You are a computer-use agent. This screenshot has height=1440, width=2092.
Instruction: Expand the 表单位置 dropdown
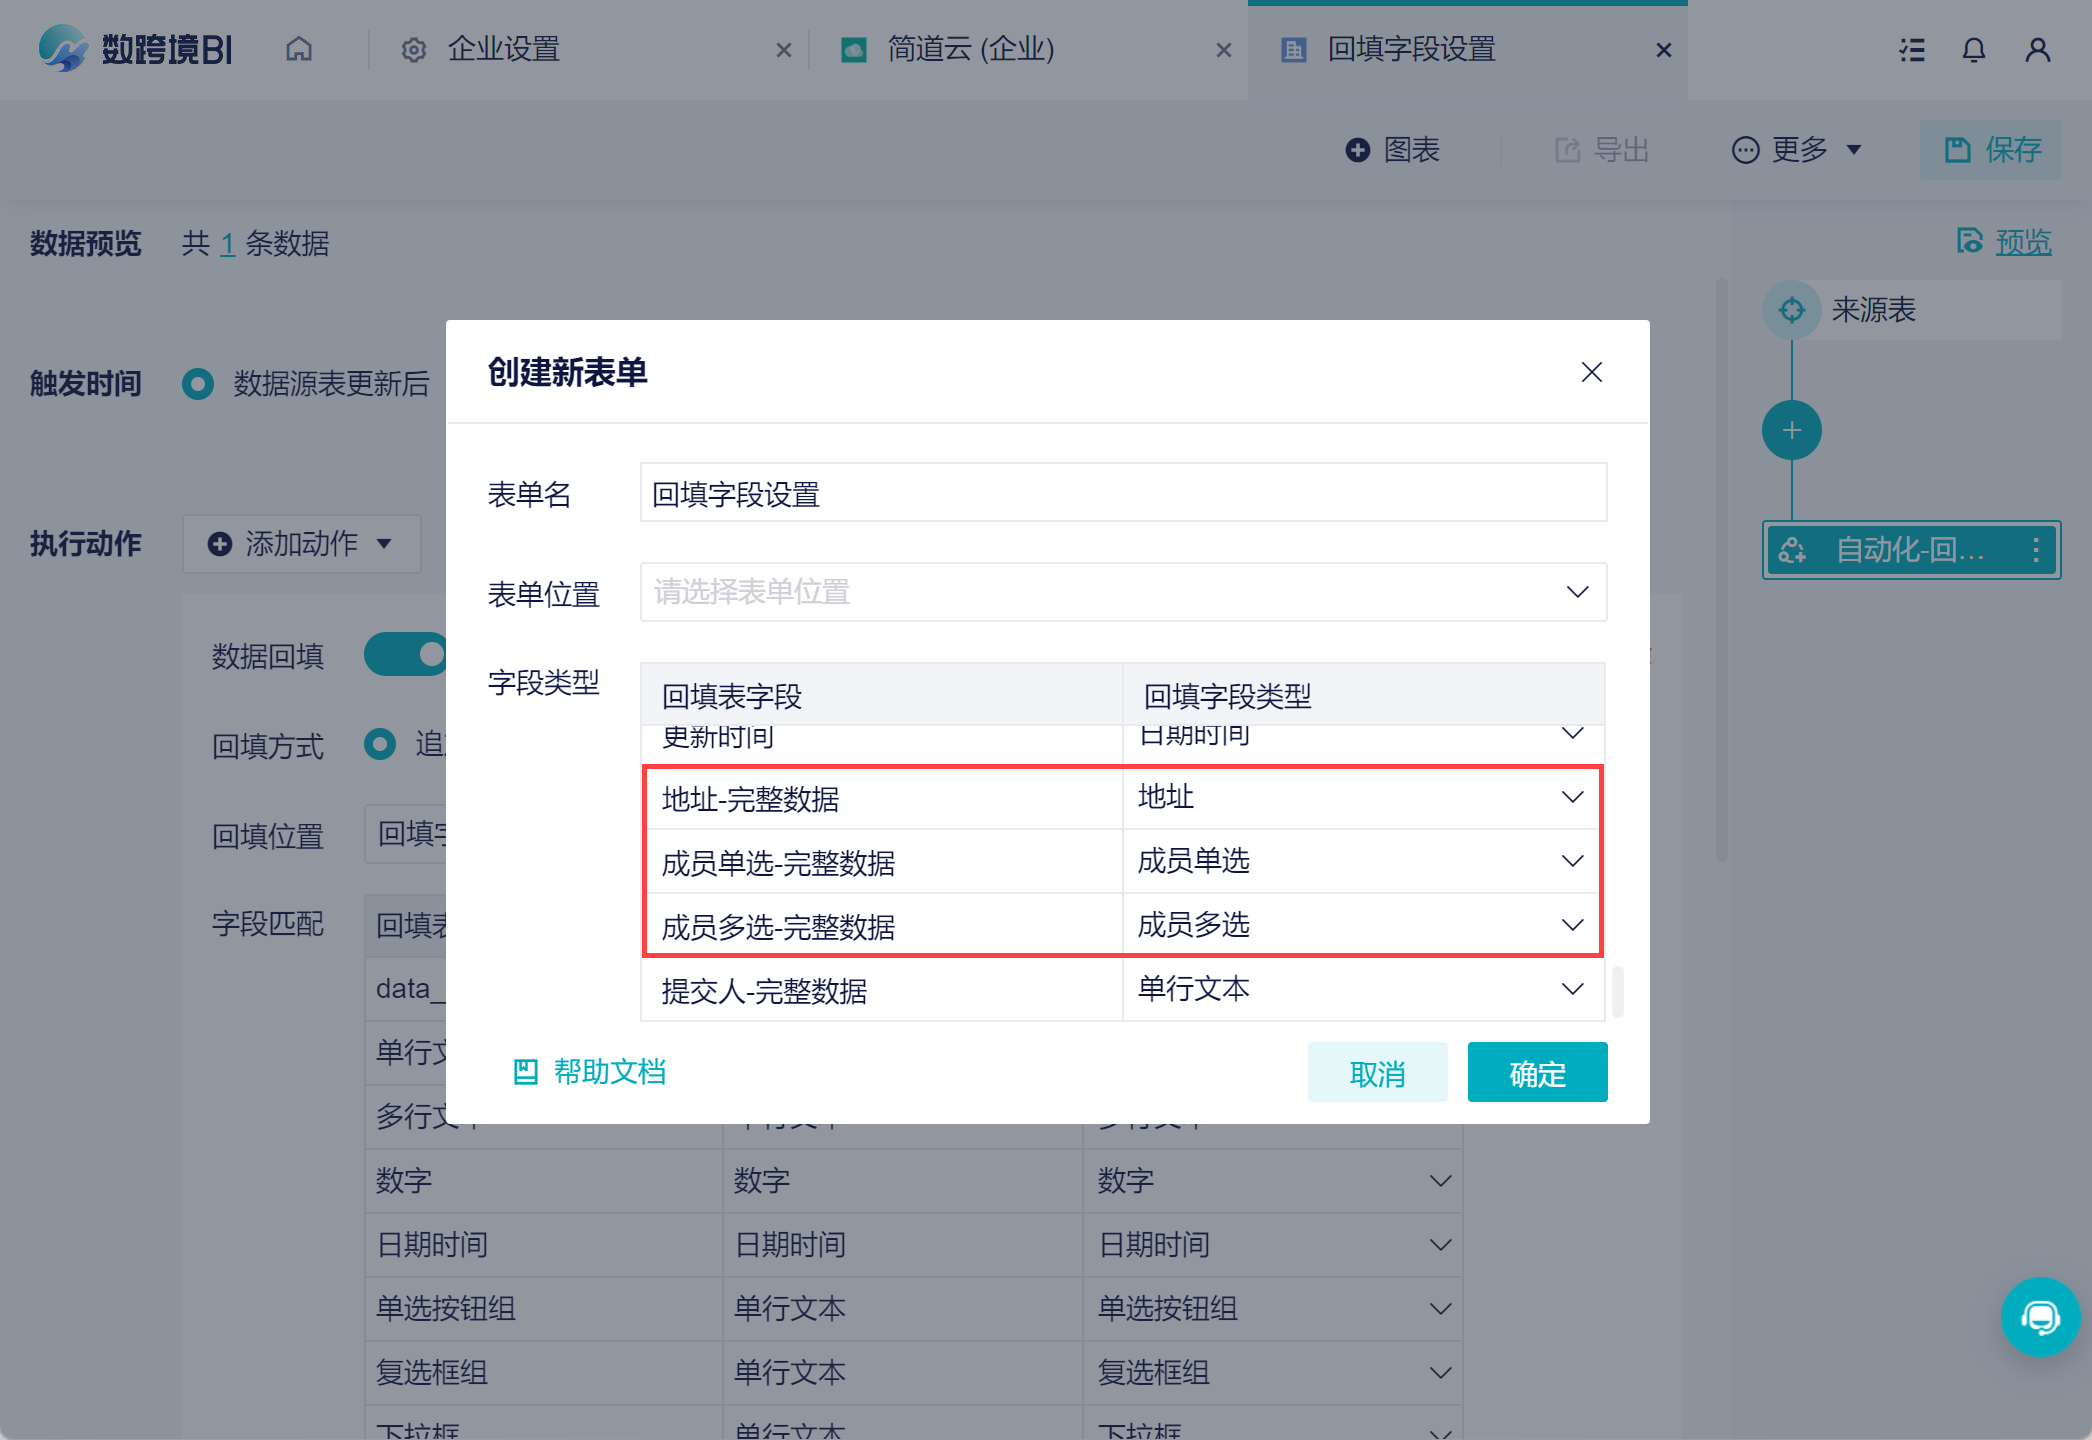[x=1123, y=592]
